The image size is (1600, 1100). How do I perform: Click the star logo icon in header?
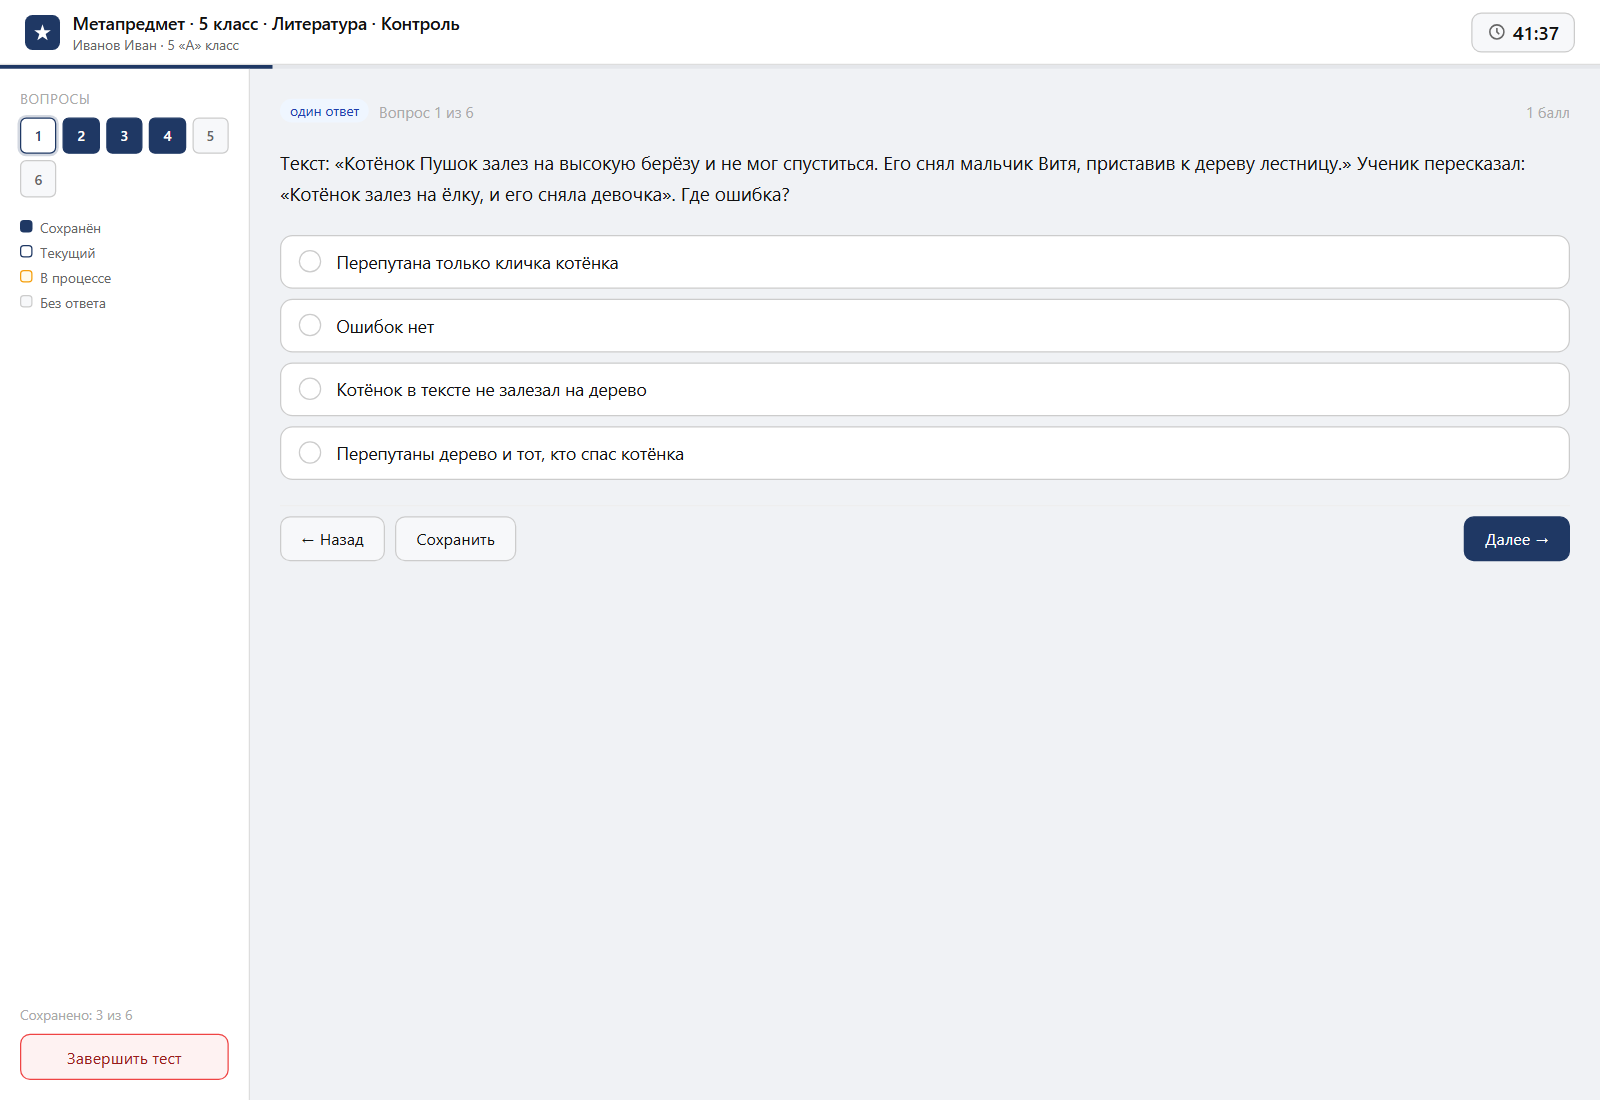[42, 33]
